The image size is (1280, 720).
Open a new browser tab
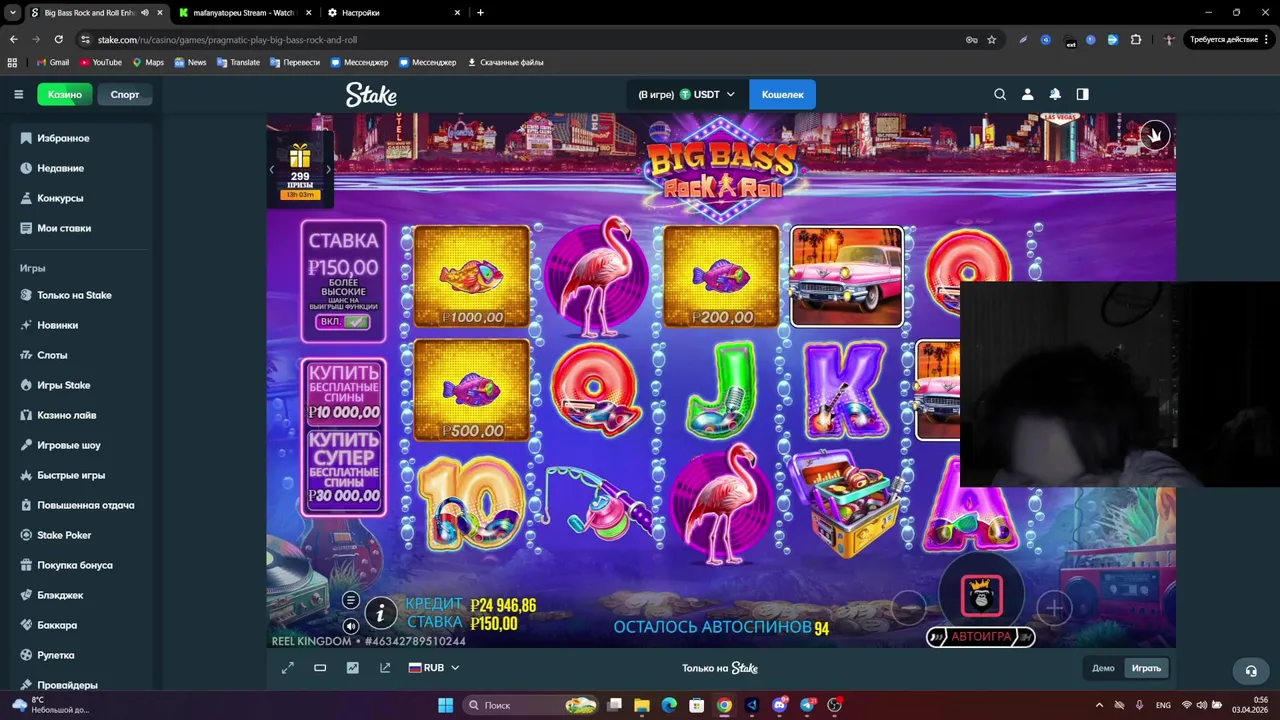[x=480, y=13]
